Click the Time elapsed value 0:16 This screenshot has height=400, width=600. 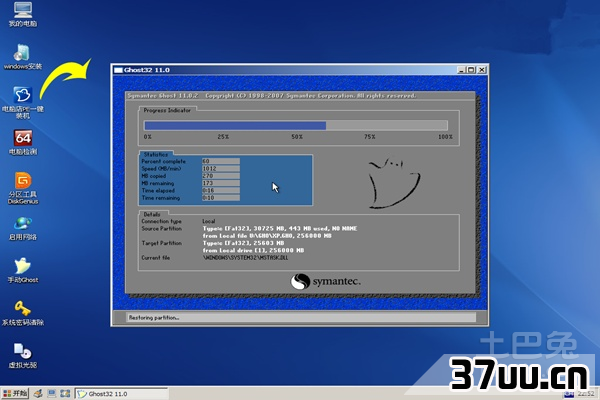click(221, 190)
